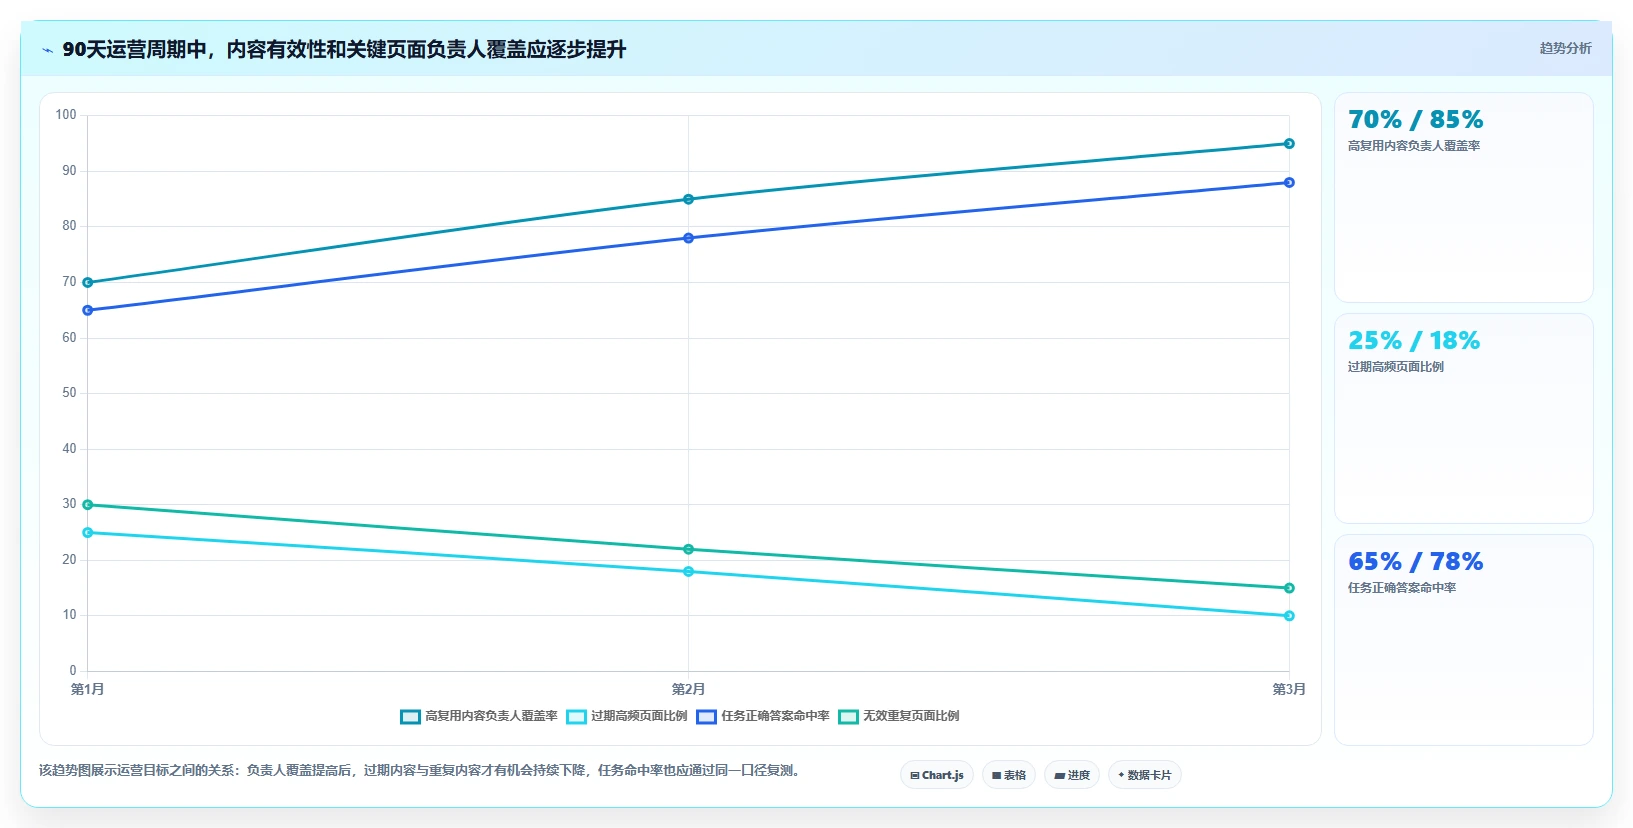Click the 100 y-axis label

pos(66,115)
